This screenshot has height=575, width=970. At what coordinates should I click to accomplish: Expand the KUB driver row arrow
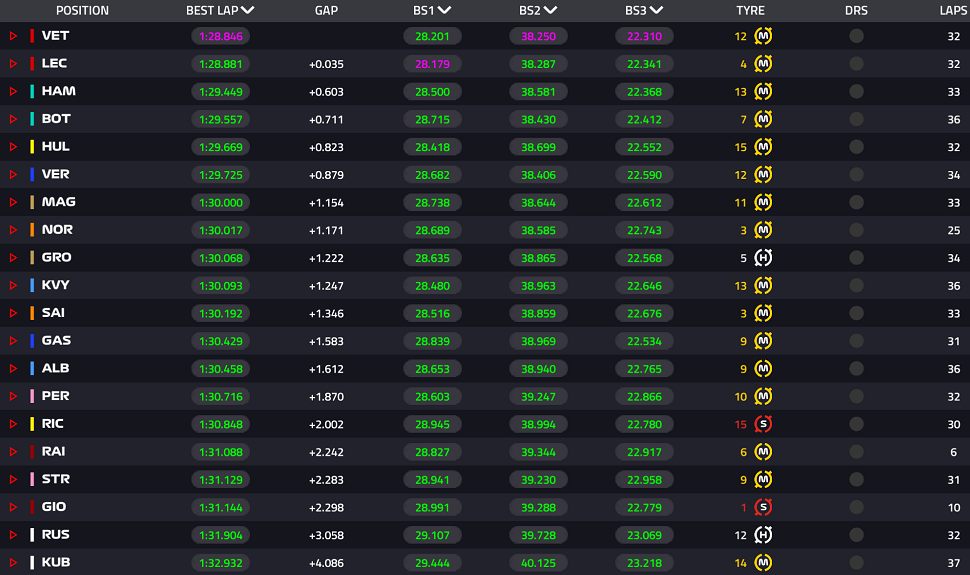(13, 563)
